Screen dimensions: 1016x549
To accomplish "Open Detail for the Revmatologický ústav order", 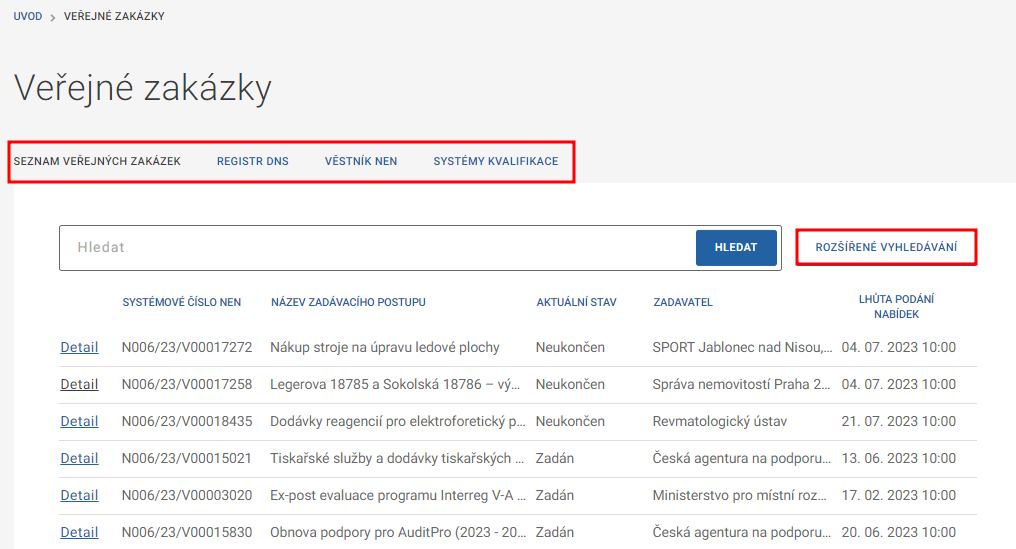I will pyautogui.click(x=79, y=422).
